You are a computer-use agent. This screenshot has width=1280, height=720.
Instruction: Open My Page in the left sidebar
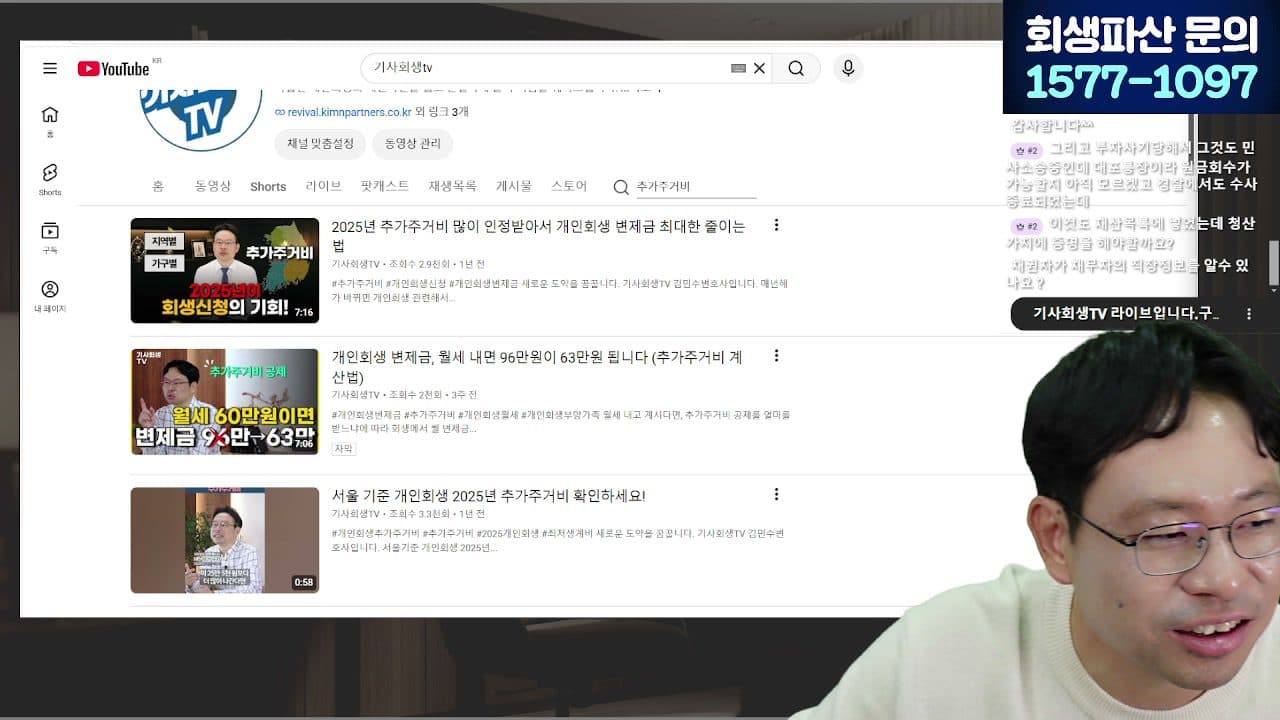pyautogui.click(x=50, y=296)
